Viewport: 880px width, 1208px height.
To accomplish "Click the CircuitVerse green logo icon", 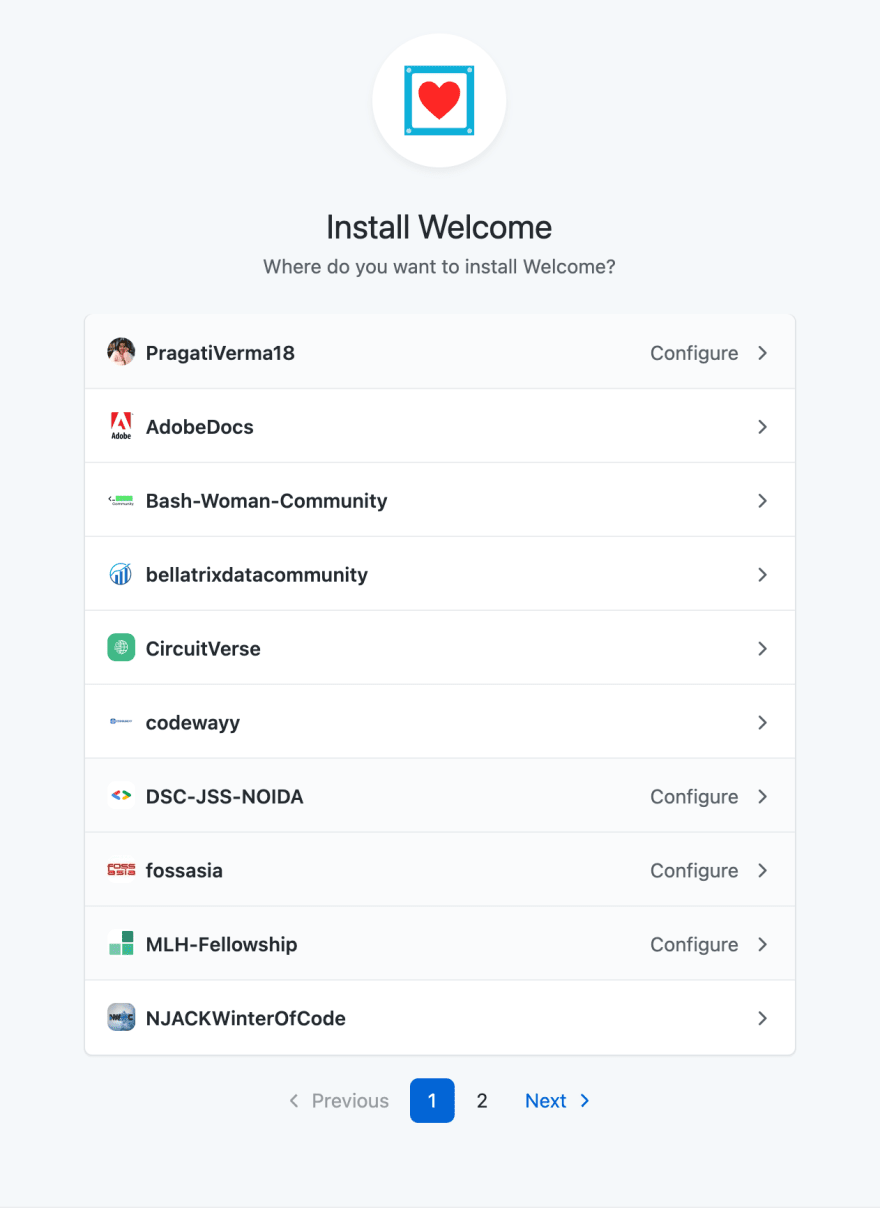I will (121, 648).
